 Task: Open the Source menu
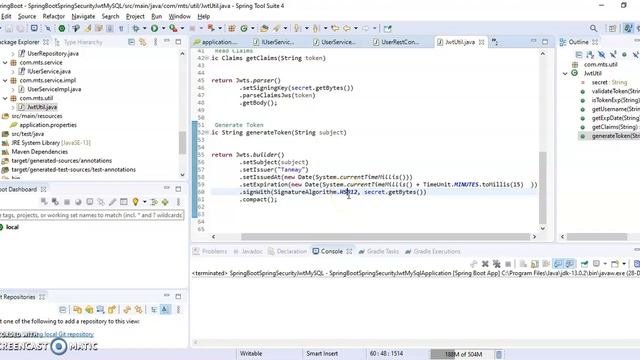pyautogui.click(x=27, y=16)
